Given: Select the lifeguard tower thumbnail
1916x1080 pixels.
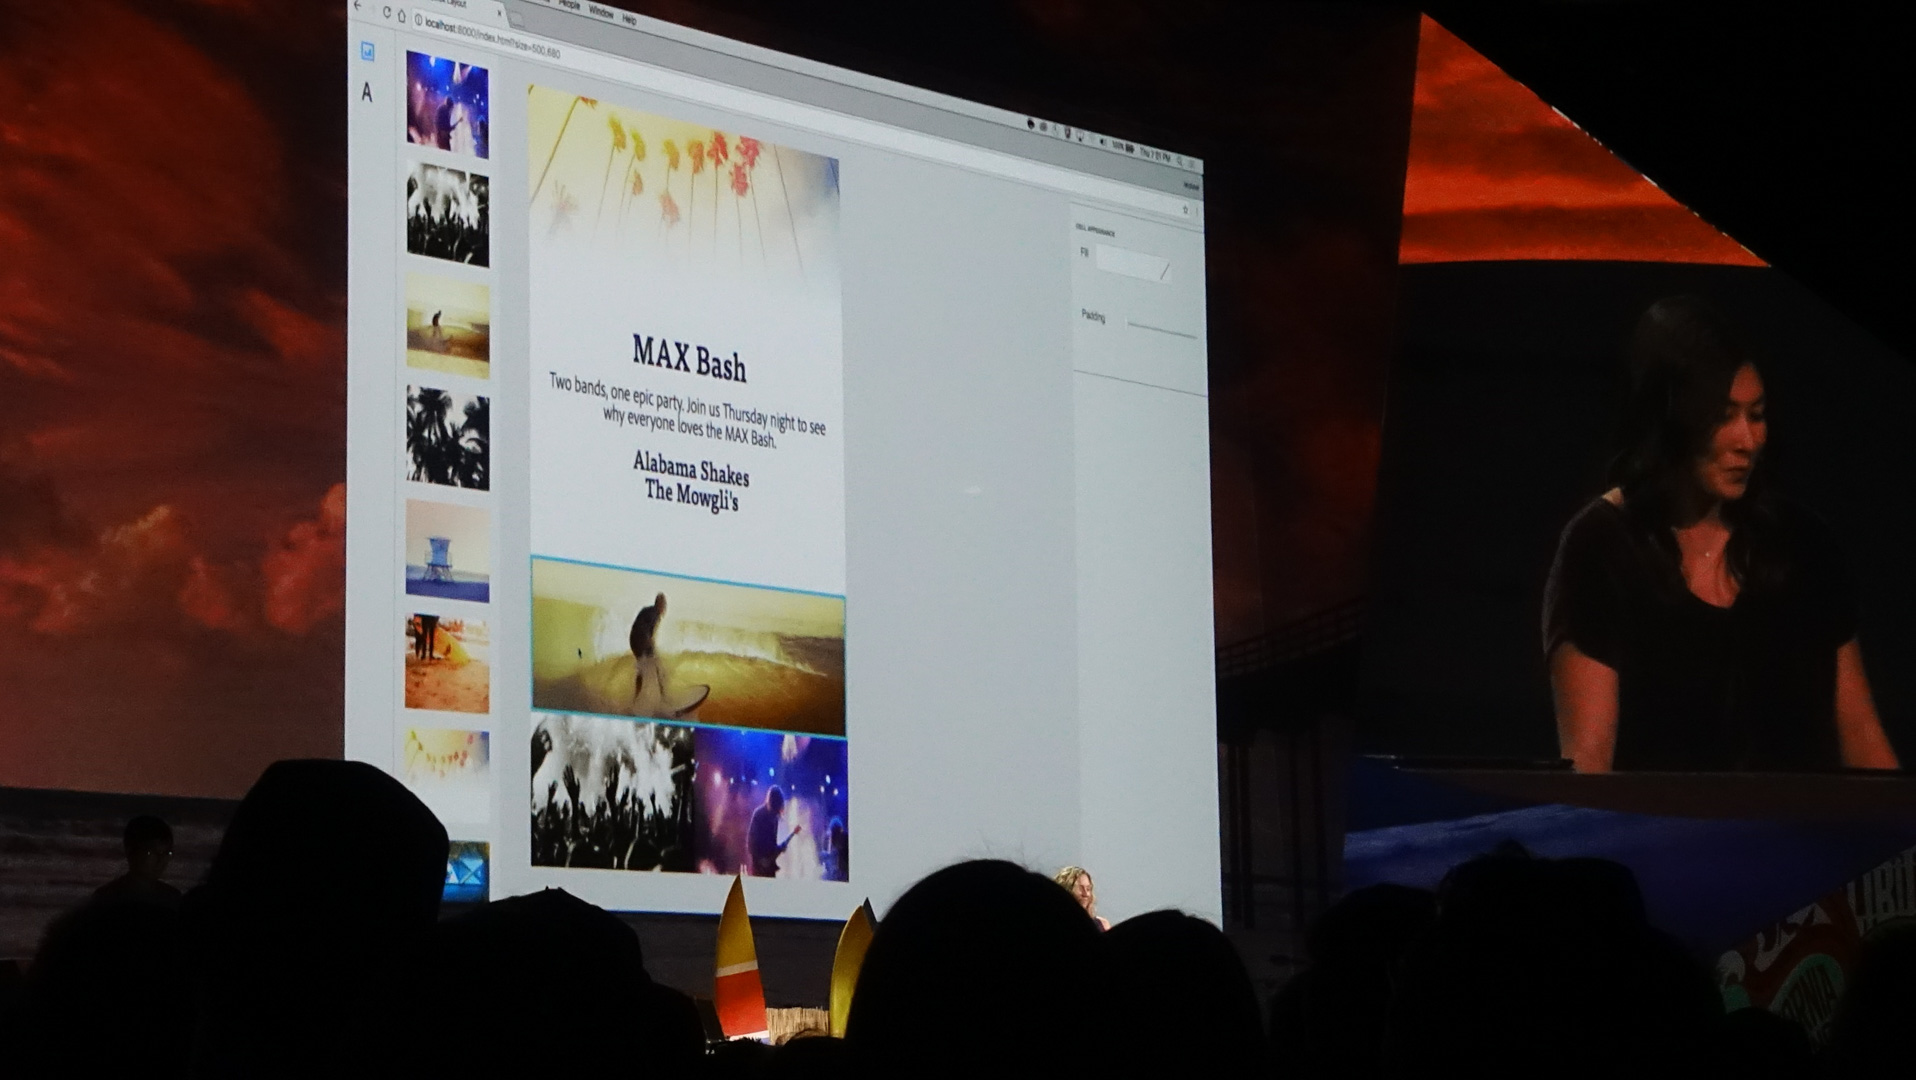Looking at the screenshot, I should pyautogui.click(x=447, y=551).
